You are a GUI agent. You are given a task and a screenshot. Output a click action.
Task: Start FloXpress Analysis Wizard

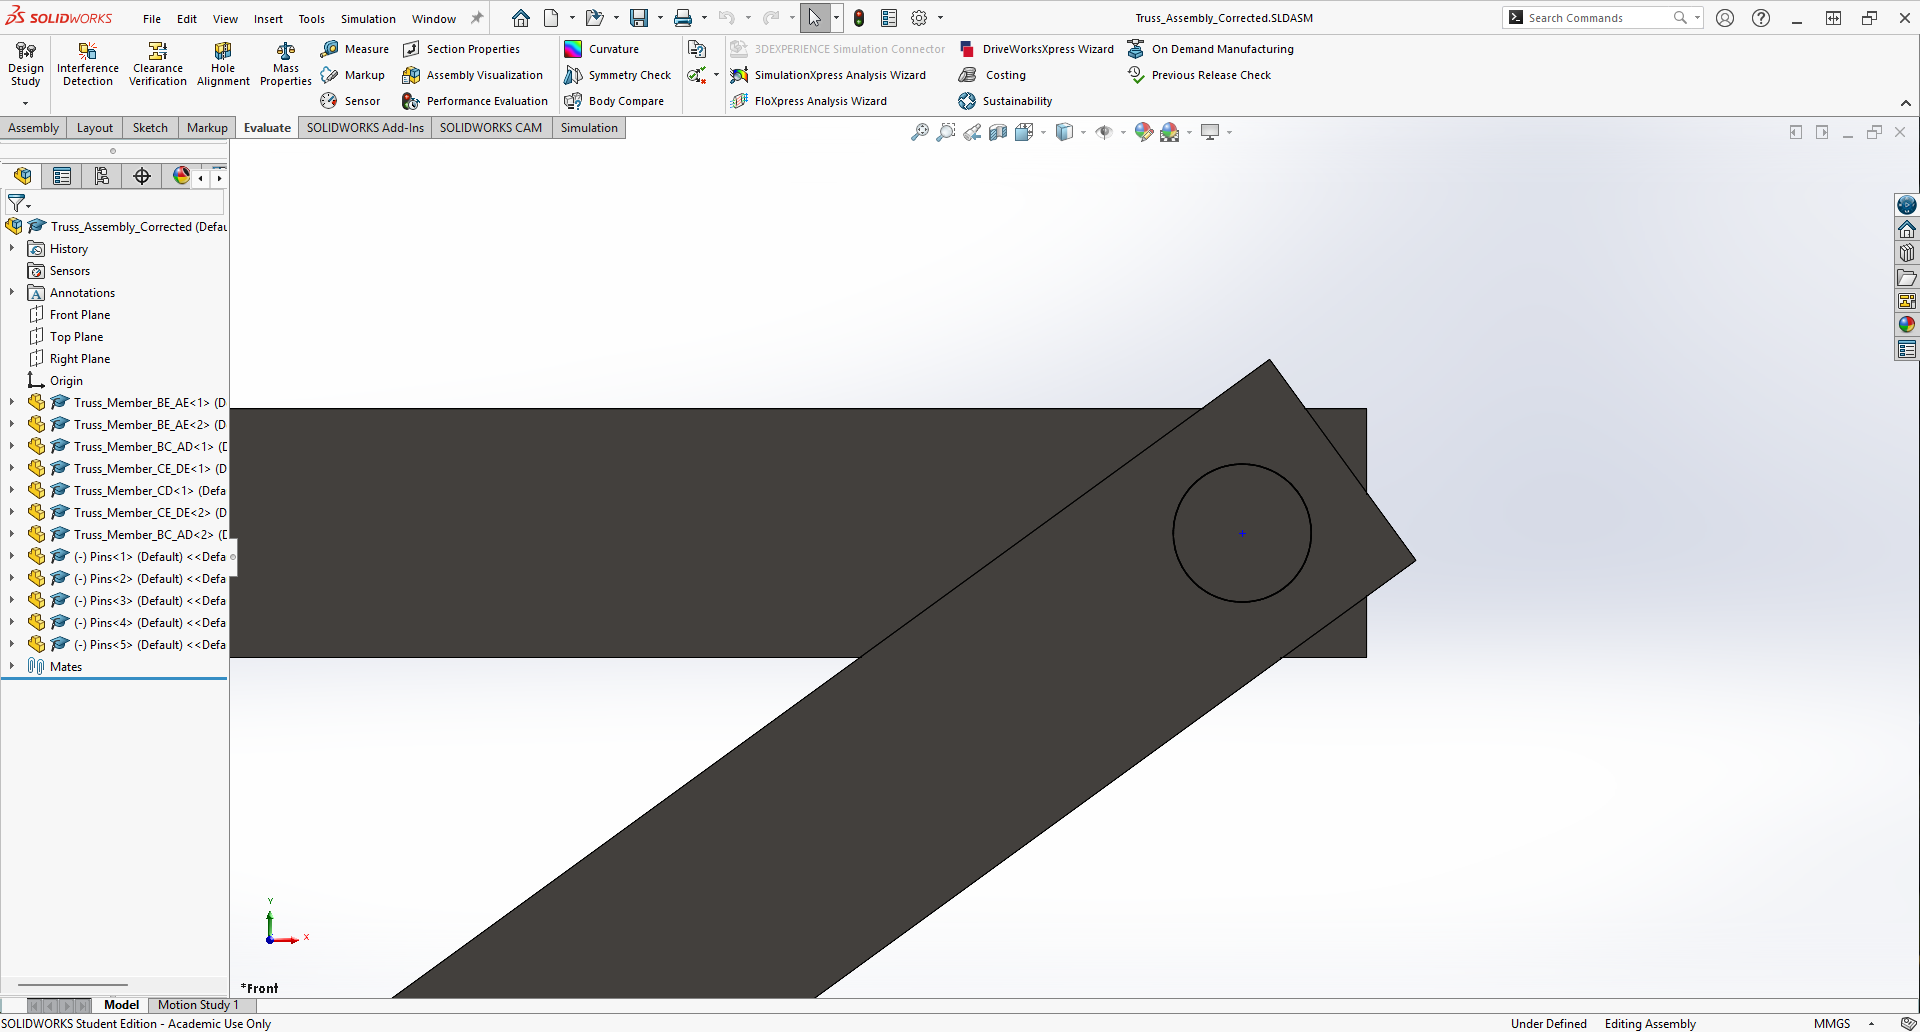pyautogui.click(x=808, y=101)
